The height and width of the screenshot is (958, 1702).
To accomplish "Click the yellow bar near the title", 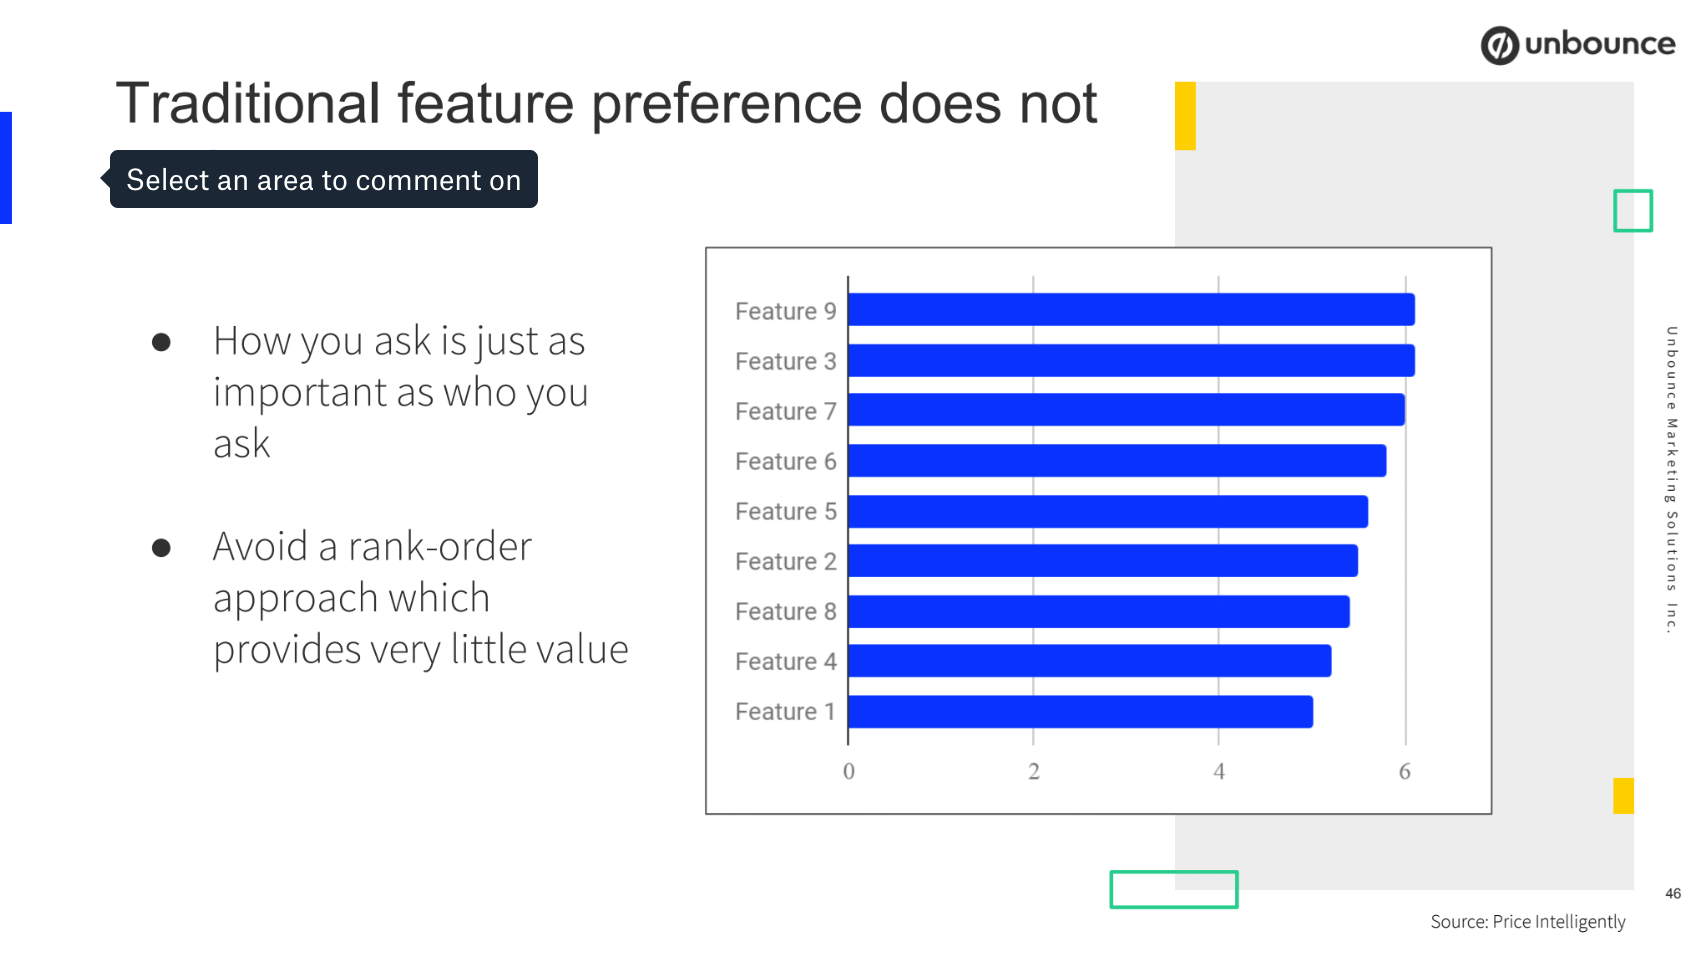I will [x=1185, y=116].
